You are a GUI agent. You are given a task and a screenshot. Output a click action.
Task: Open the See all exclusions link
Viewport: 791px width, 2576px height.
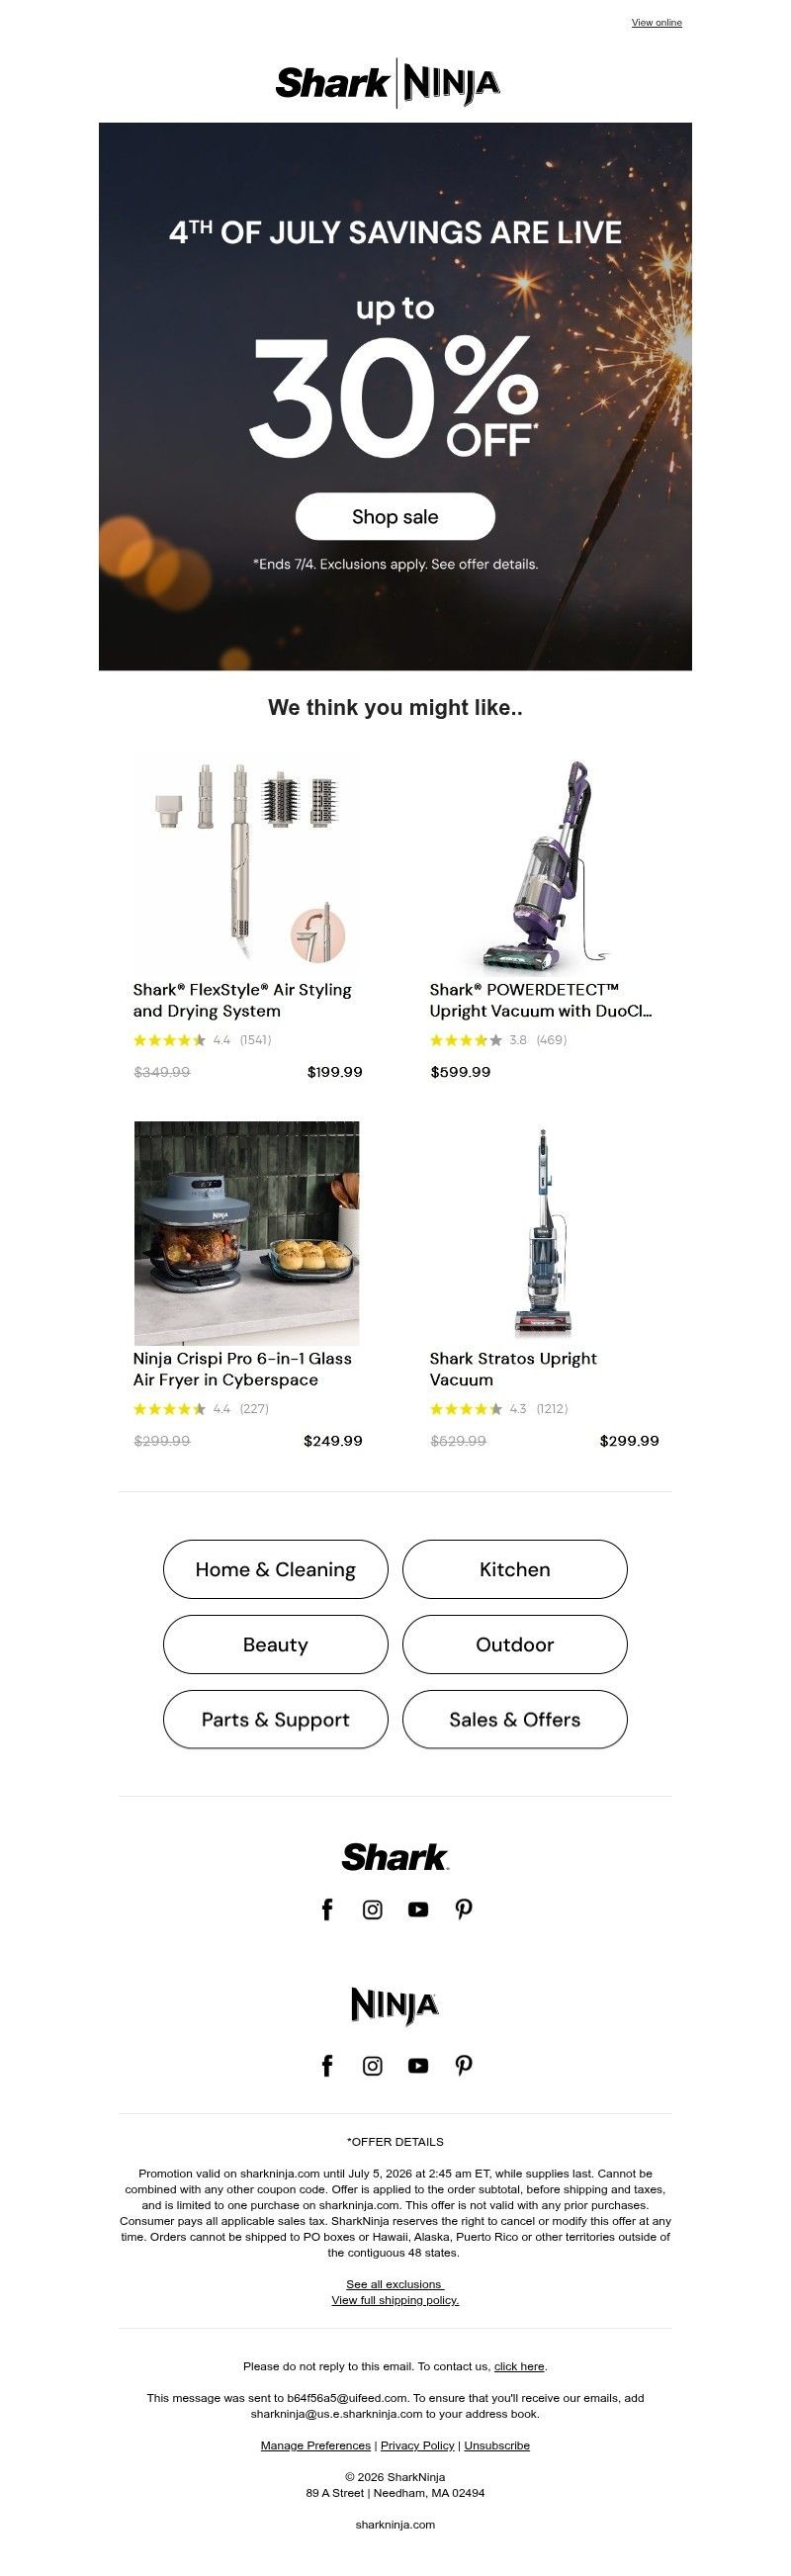click(395, 2284)
